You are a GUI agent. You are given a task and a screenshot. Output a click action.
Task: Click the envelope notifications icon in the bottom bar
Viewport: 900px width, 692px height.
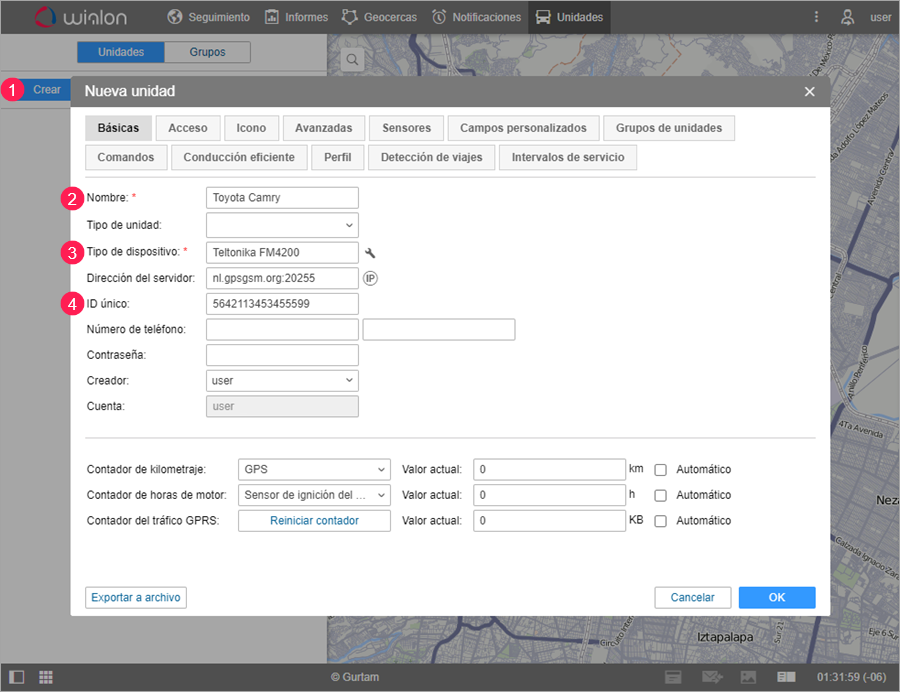pyautogui.click(x=712, y=677)
